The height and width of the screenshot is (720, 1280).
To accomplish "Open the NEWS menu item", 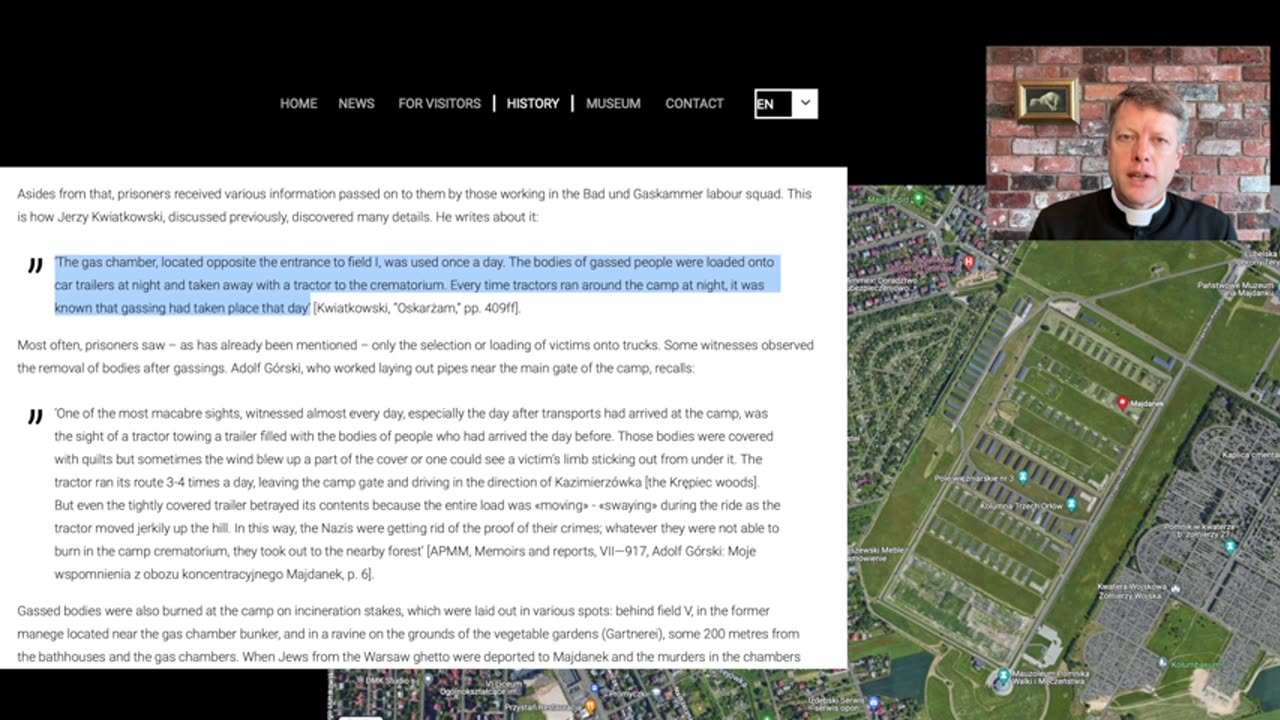I will (356, 103).
